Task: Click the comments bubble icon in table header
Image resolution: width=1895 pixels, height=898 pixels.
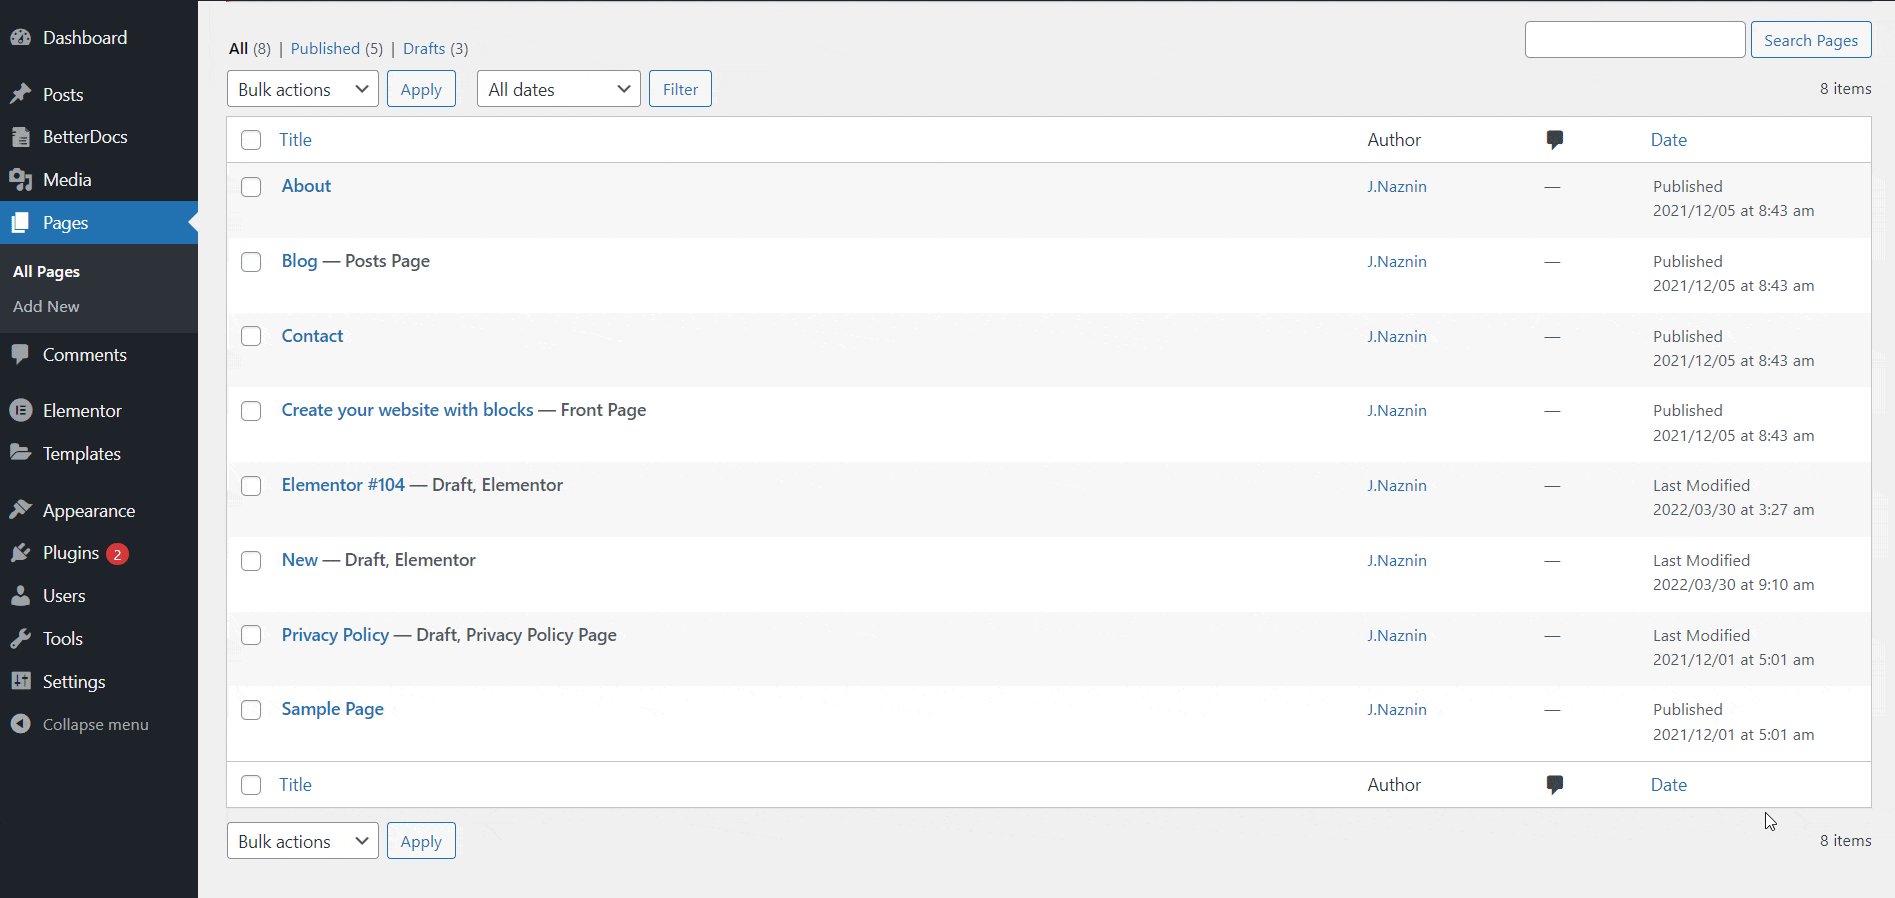Action: pyautogui.click(x=1554, y=140)
